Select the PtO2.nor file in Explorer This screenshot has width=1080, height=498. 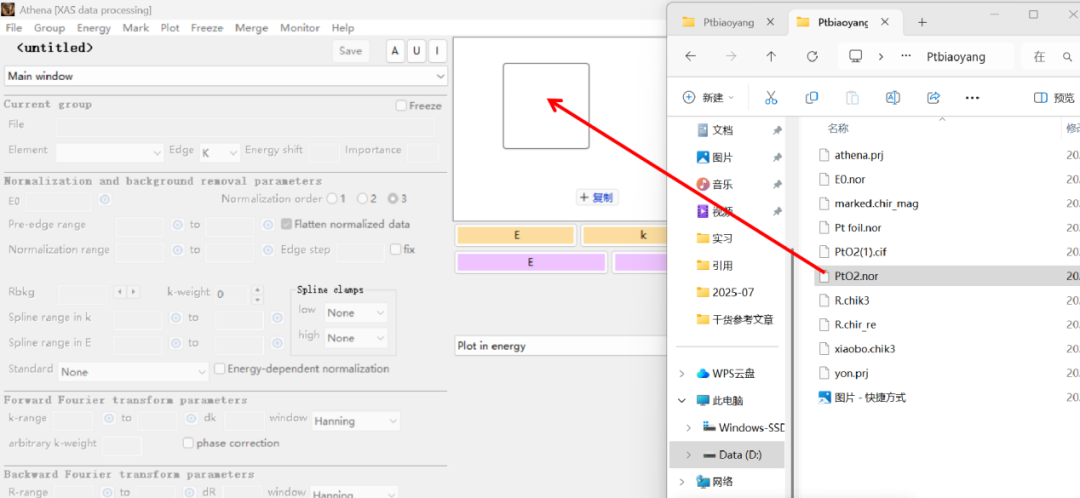tap(856, 276)
